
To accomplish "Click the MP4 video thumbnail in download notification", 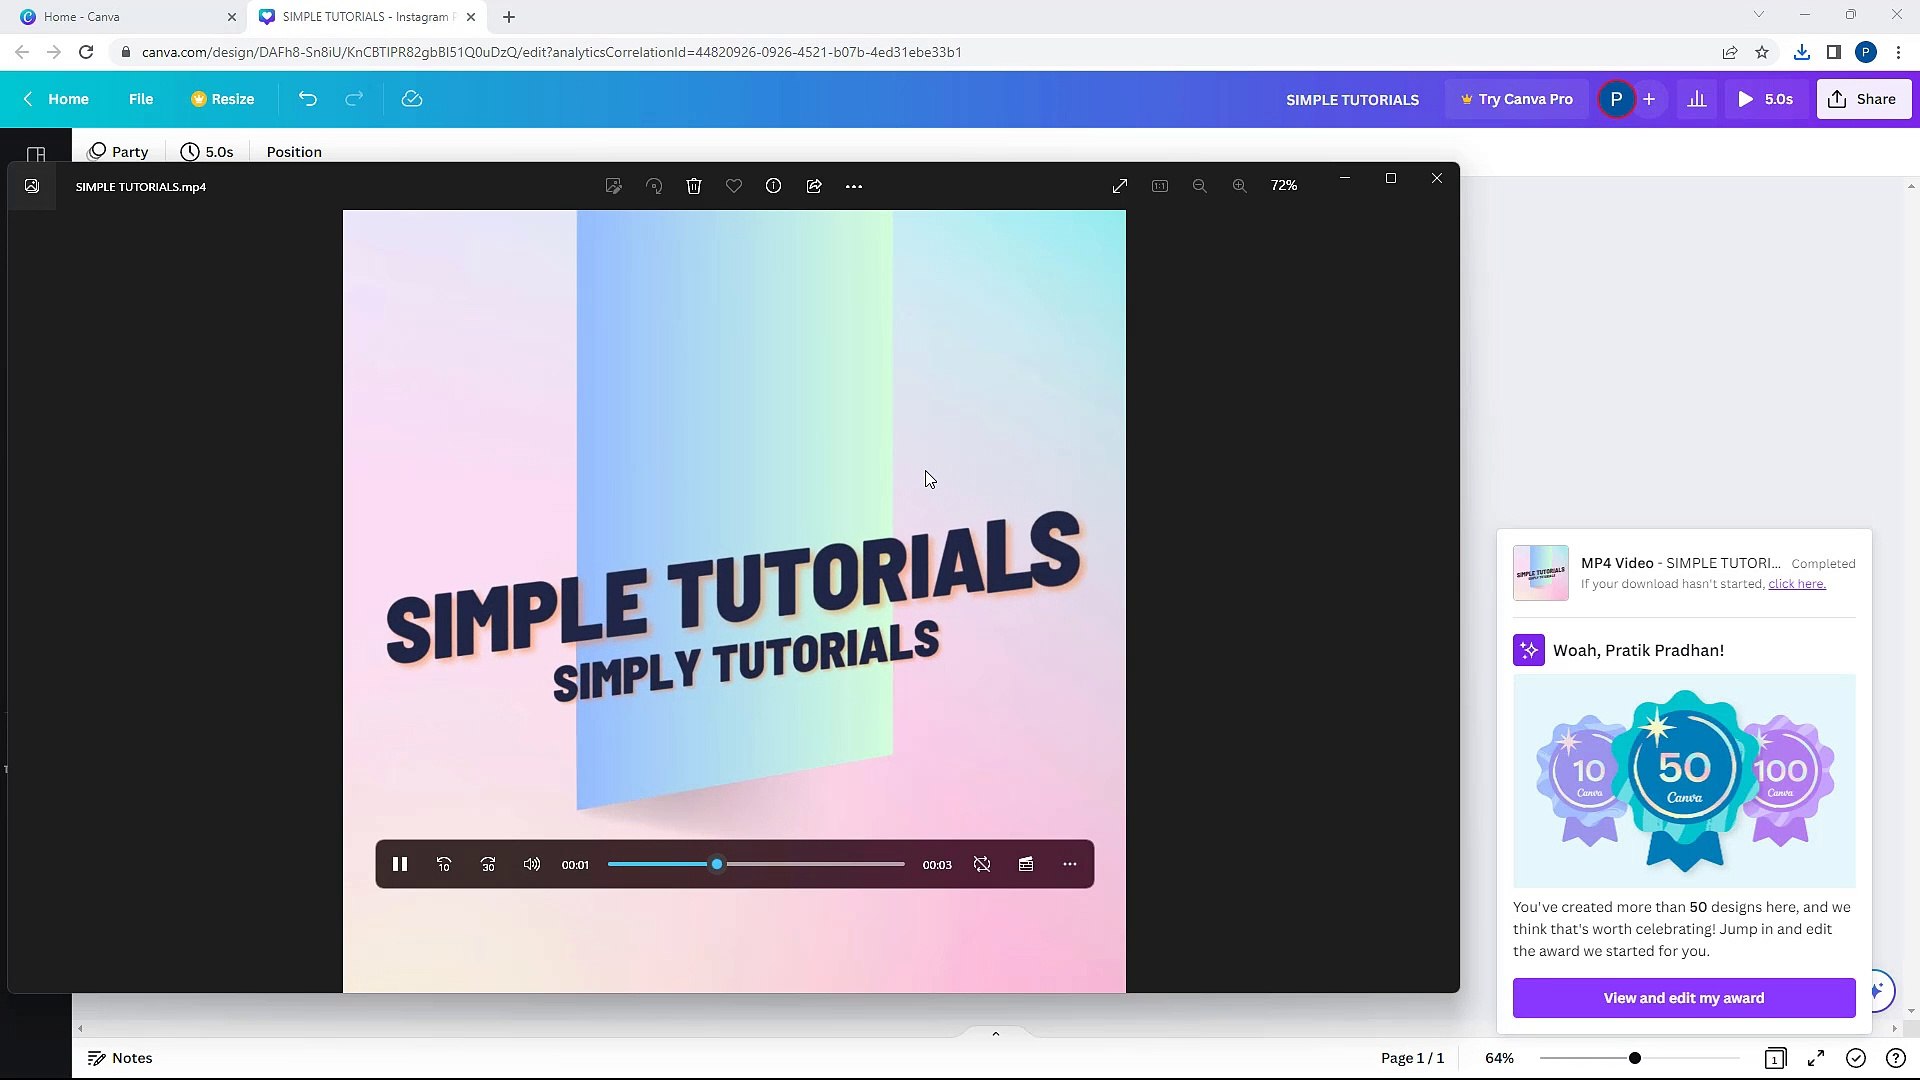I will pos(1540,572).
